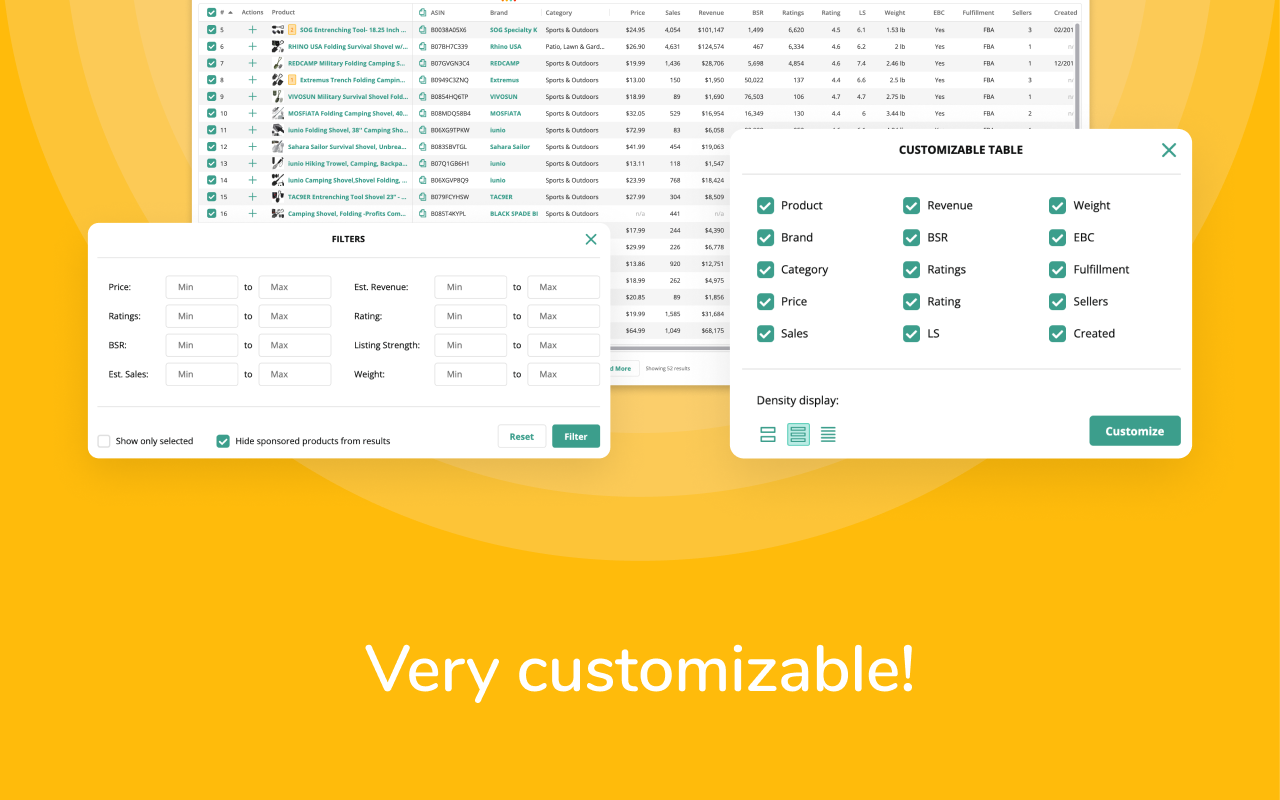The height and width of the screenshot is (800, 1280).
Task: Click the plus icon in the REDCAMP Military row
Action: 252,63
